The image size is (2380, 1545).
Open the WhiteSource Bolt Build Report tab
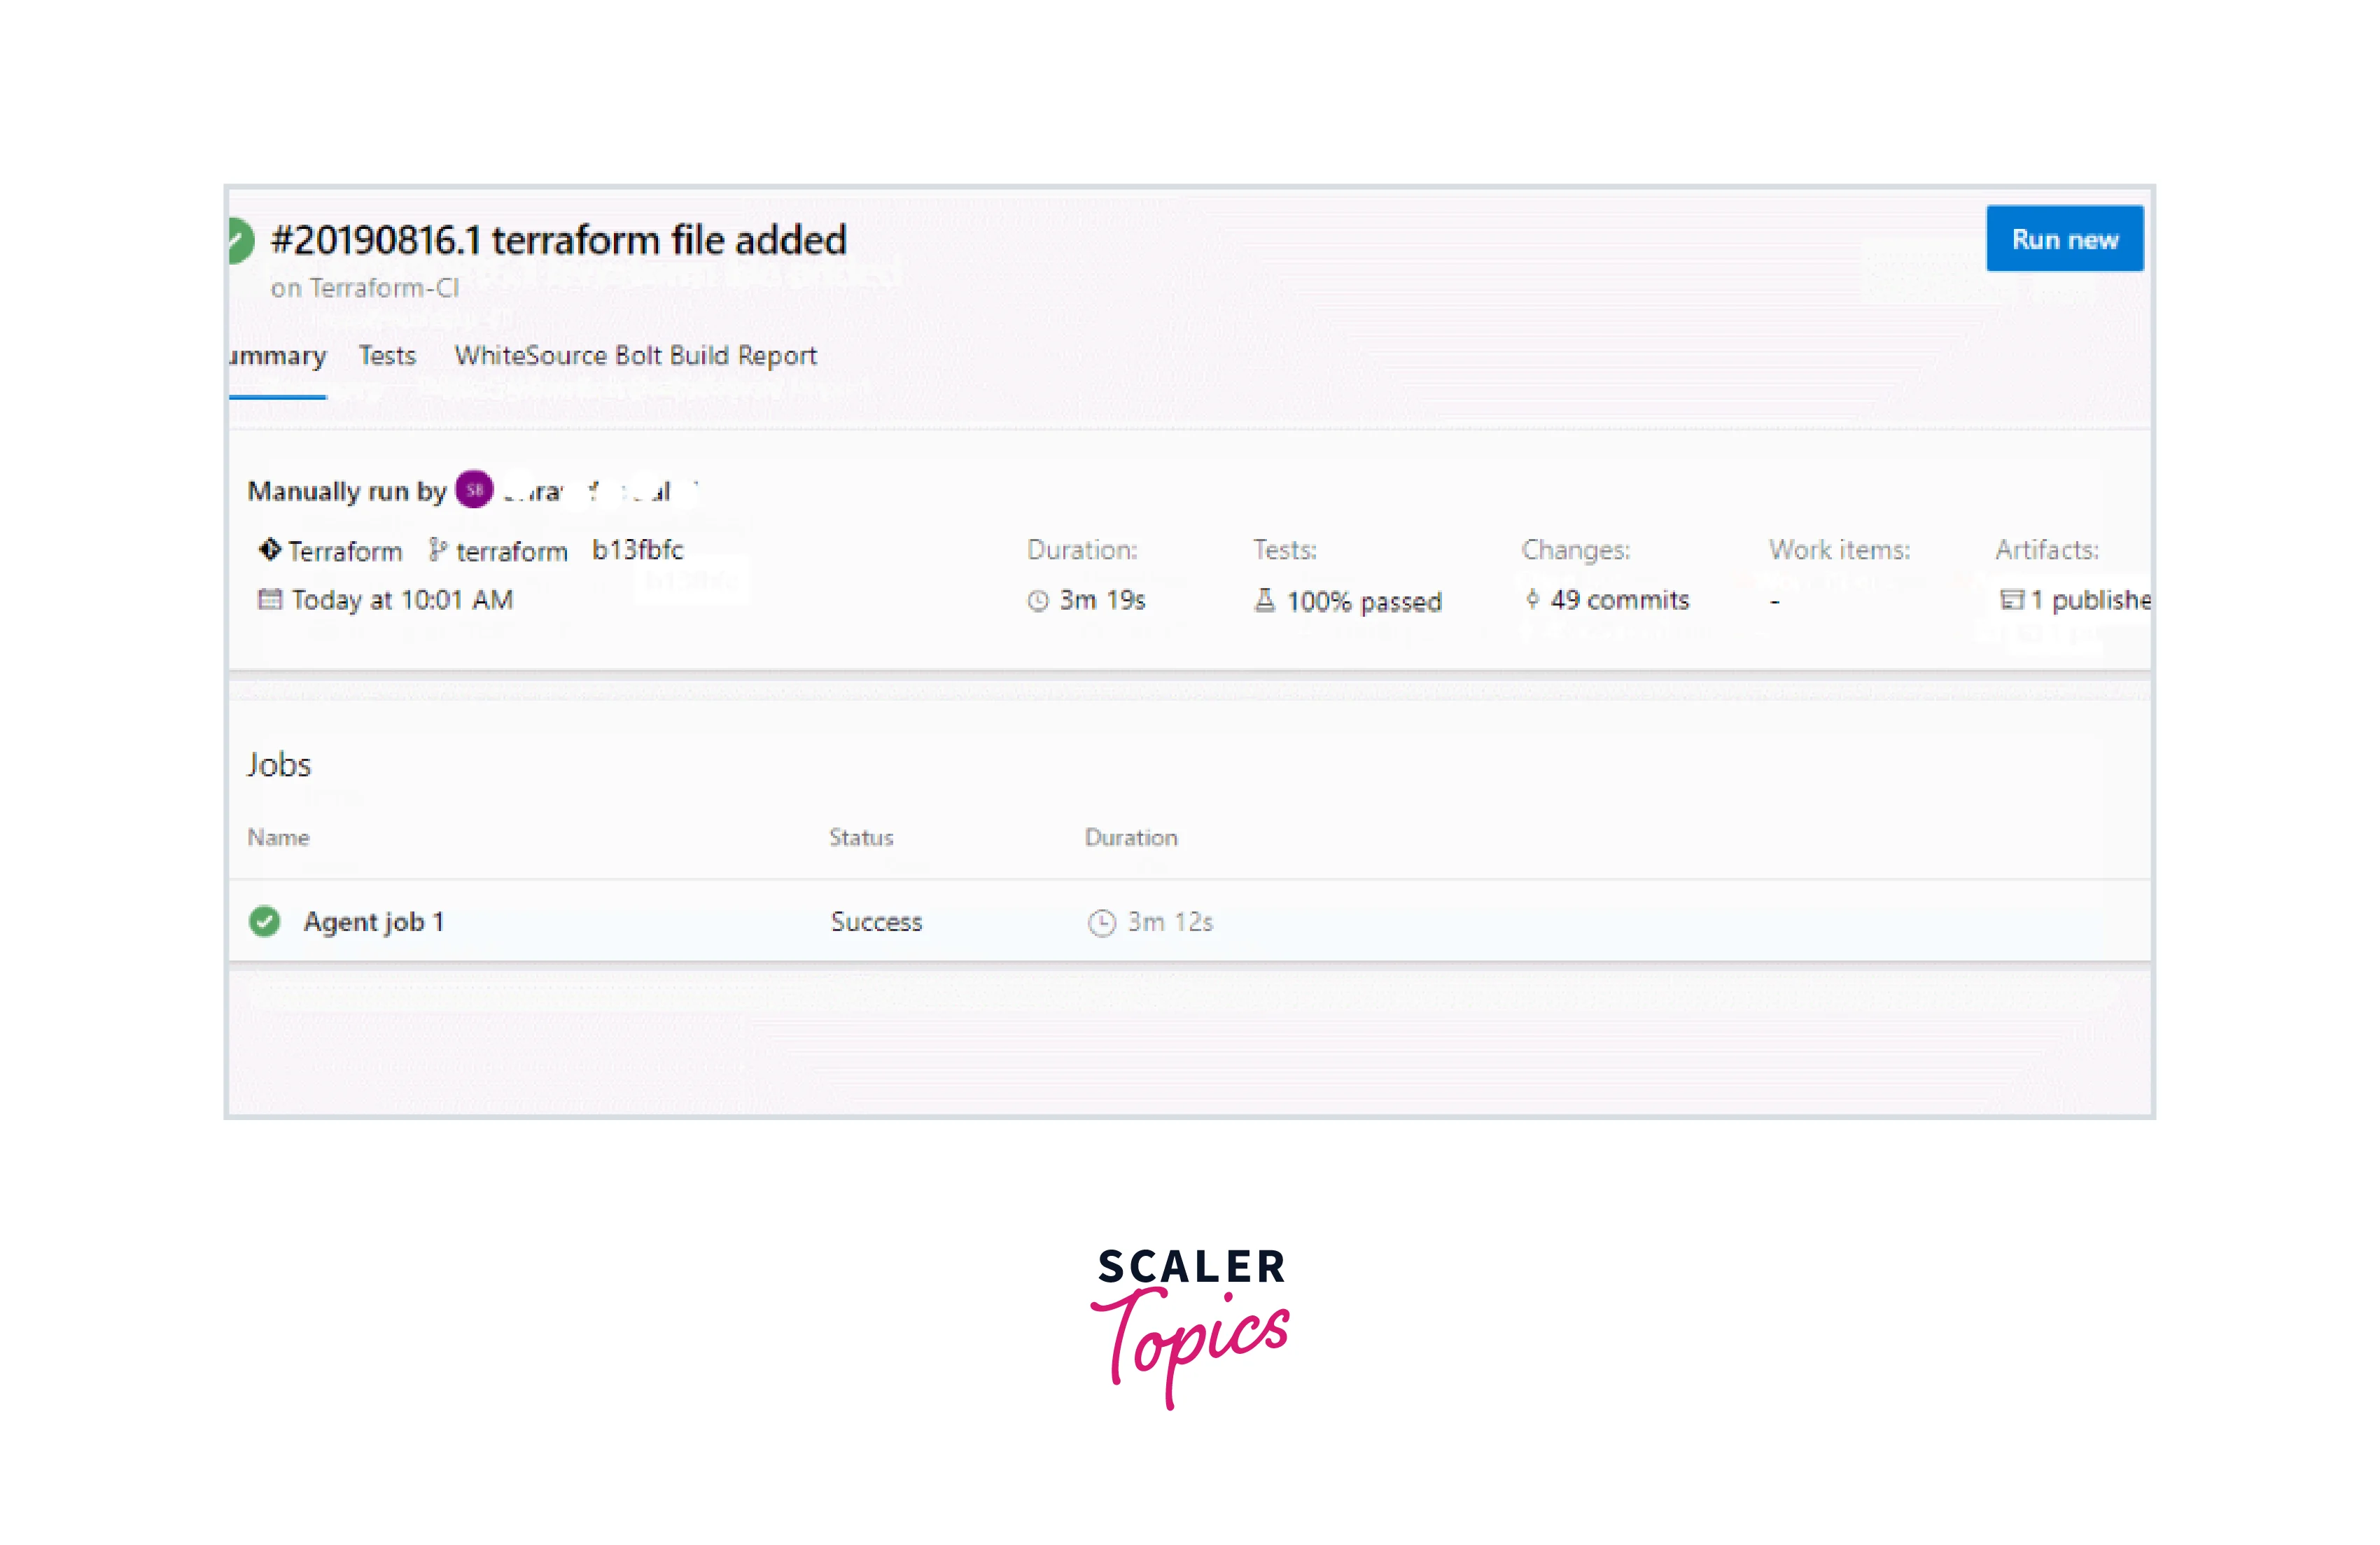(x=635, y=356)
